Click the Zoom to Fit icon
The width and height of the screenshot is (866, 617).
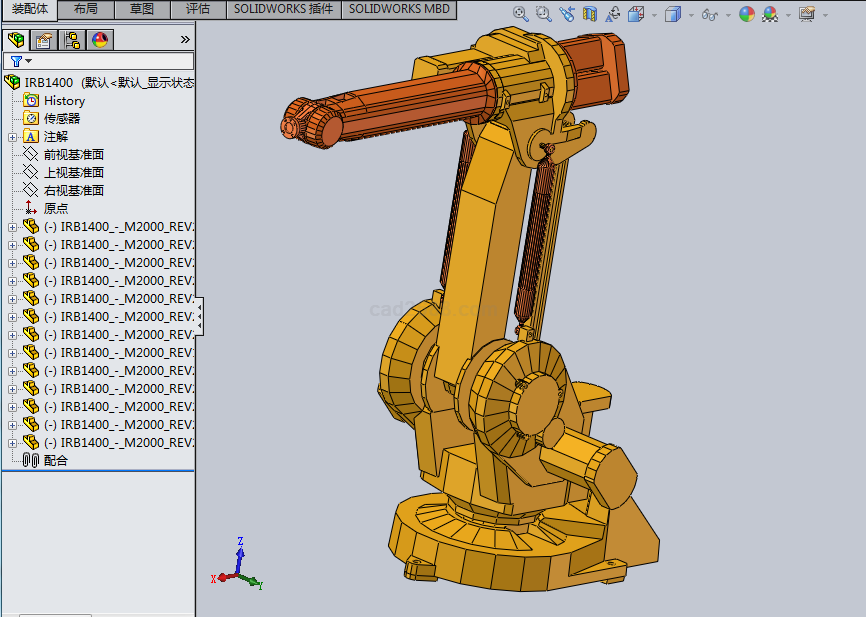tap(520, 14)
